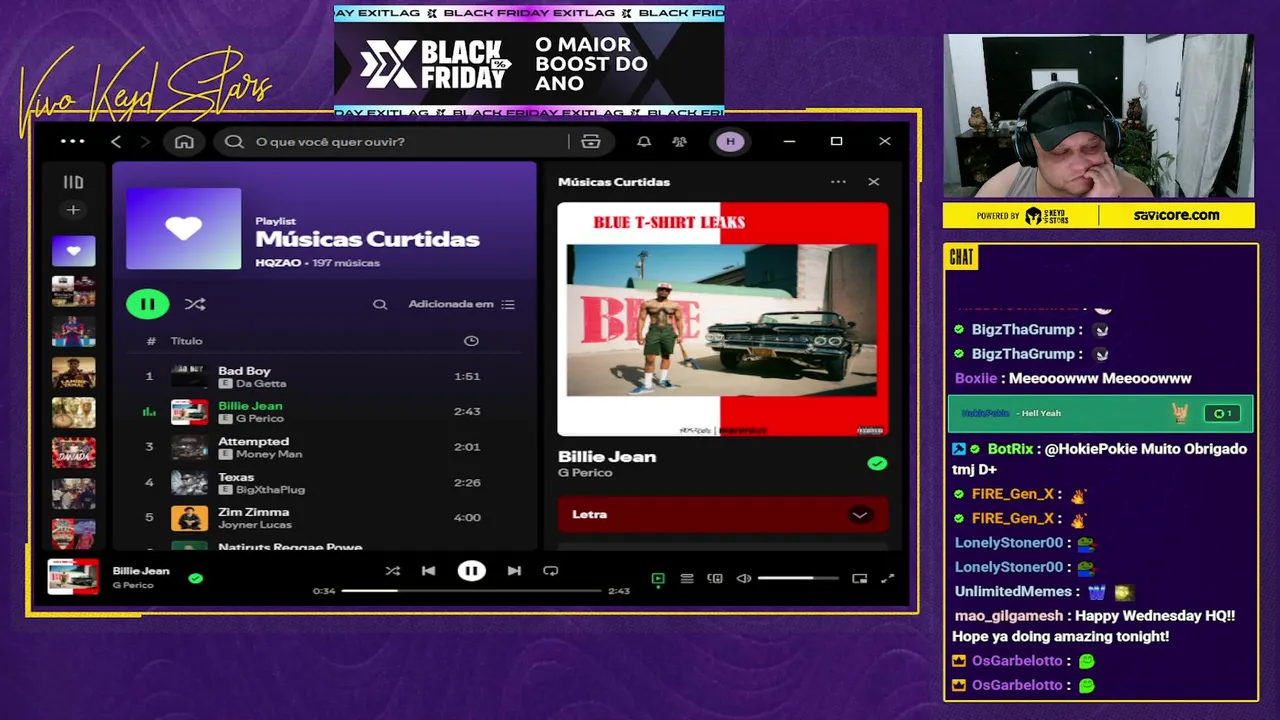Close the Now Playing side panel
1280x720 pixels.
(x=874, y=182)
